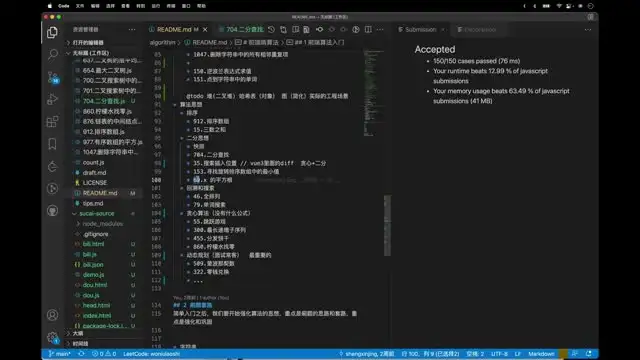The height and width of the screenshot is (360, 640).
Task: Open the Explorer view in the activity bar
Action: [52, 32]
